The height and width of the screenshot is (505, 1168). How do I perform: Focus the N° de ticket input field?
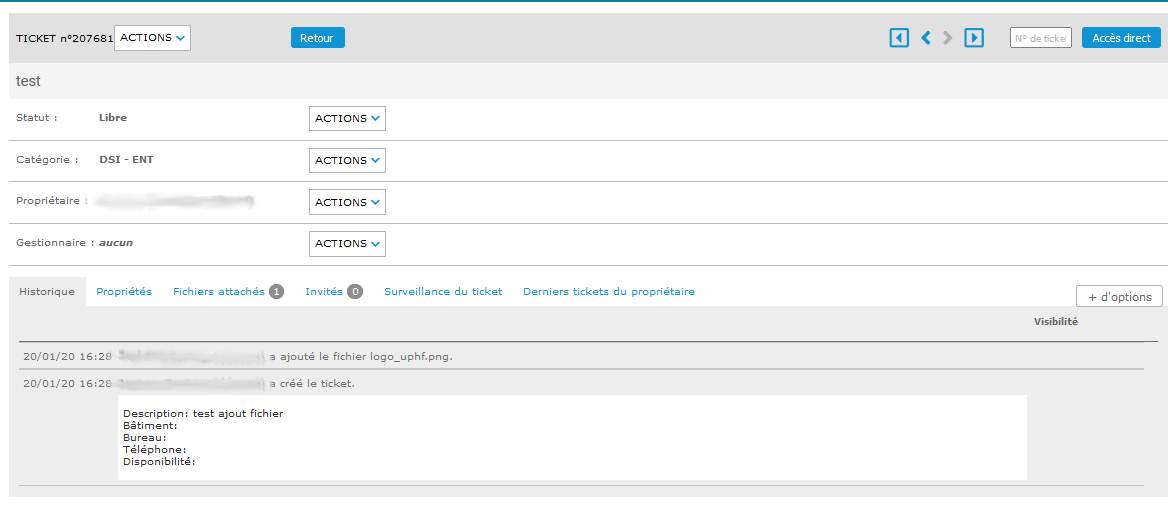(1040, 38)
